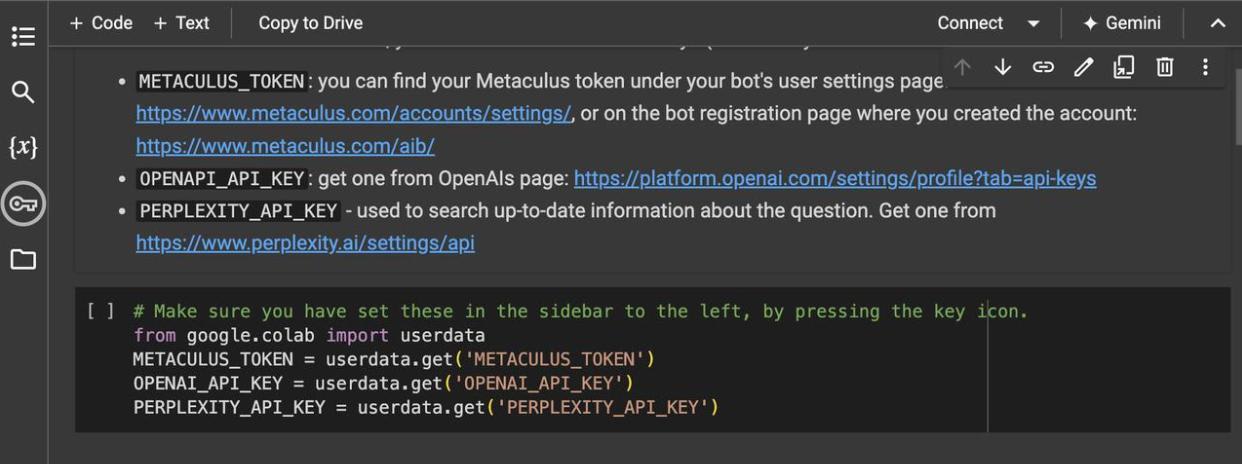Add a new Code cell
1242x464 pixels.
coord(101,23)
